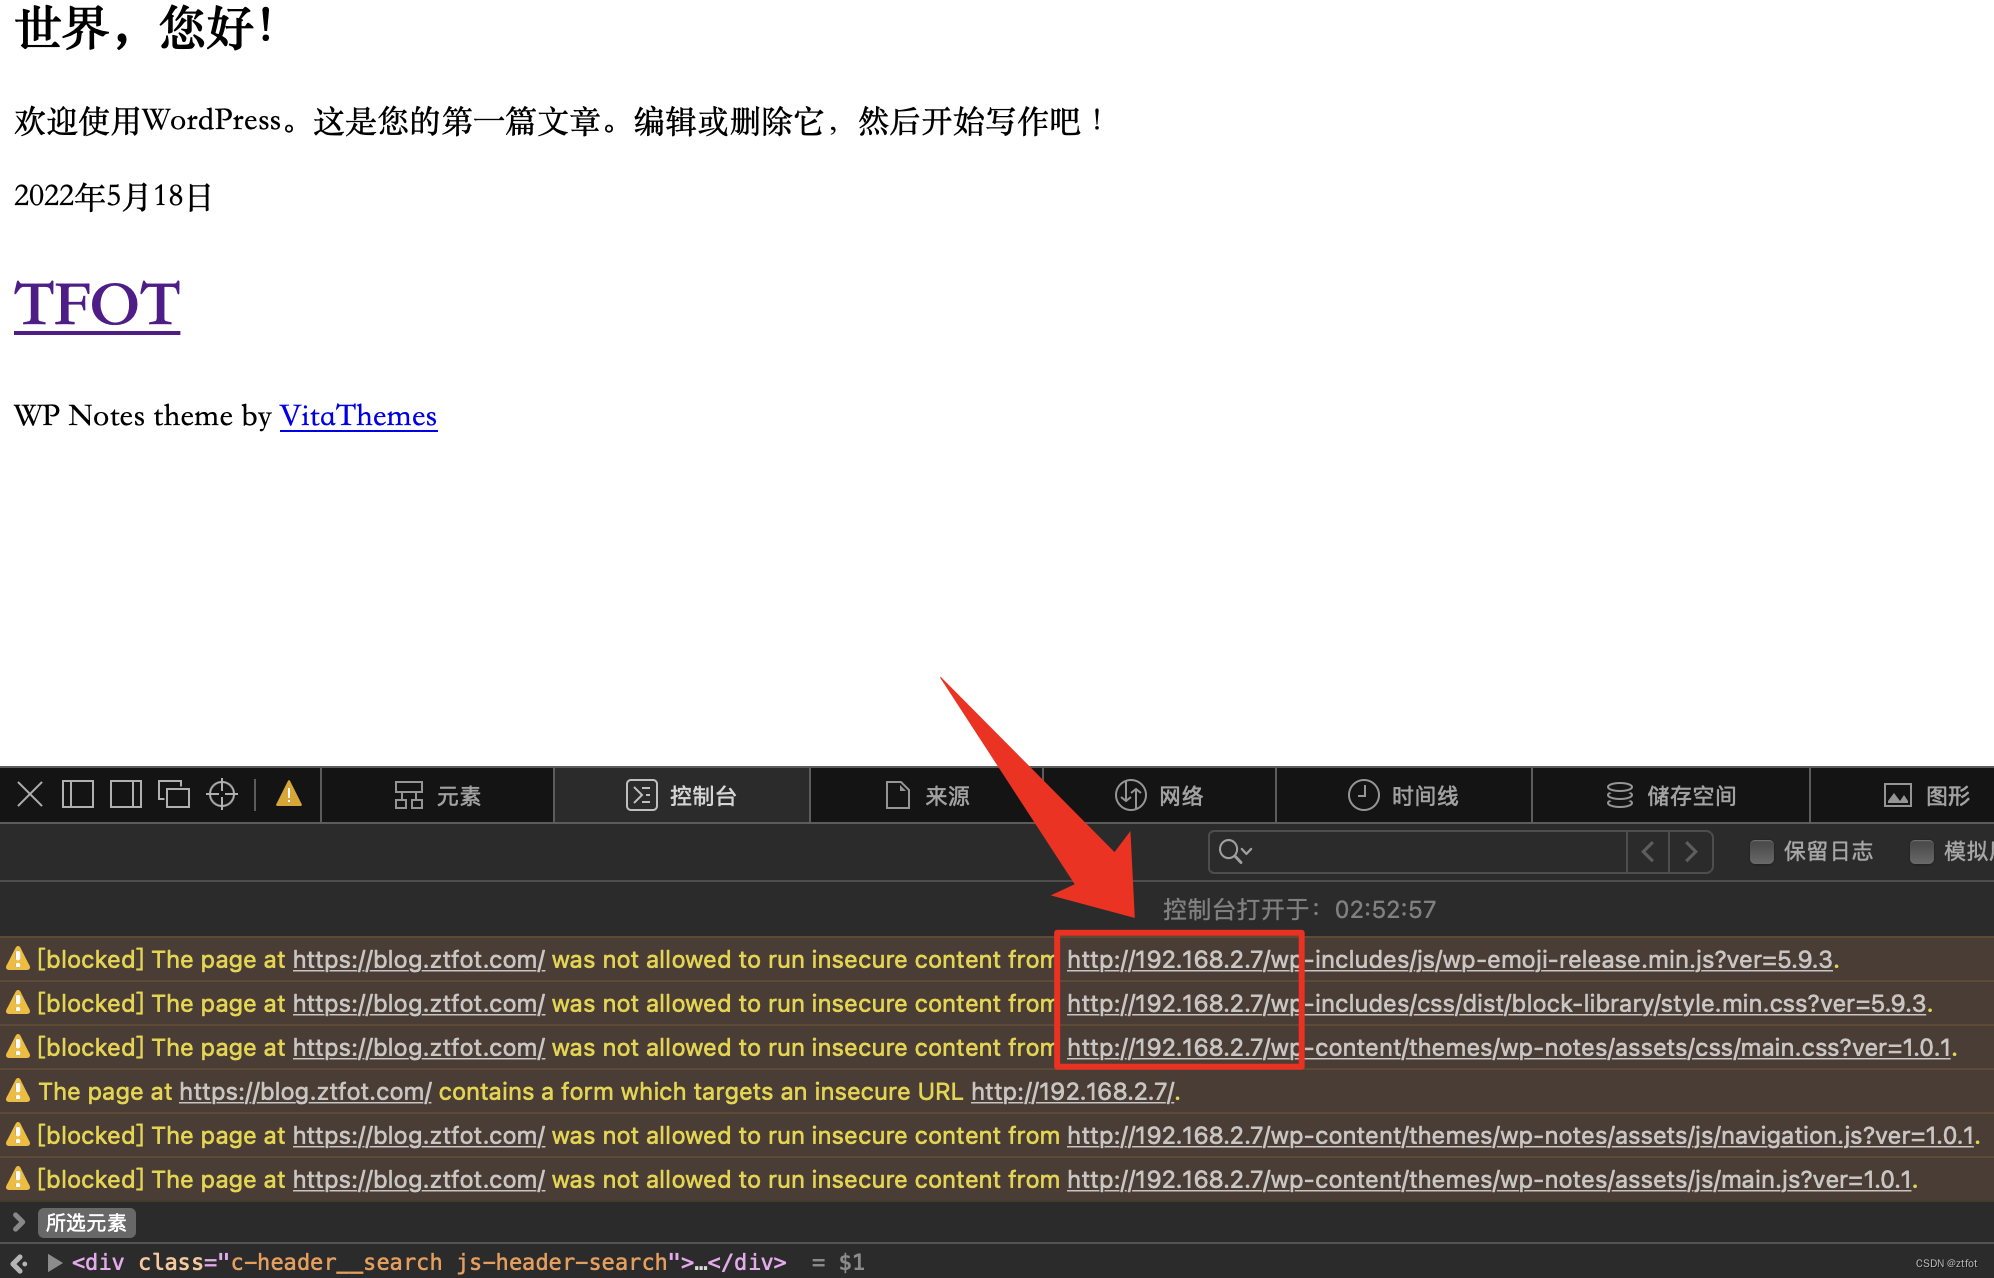Open the block-library style.min.css blocked URL
This screenshot has width=1994, height=1278.
tap(1496, 1004)
